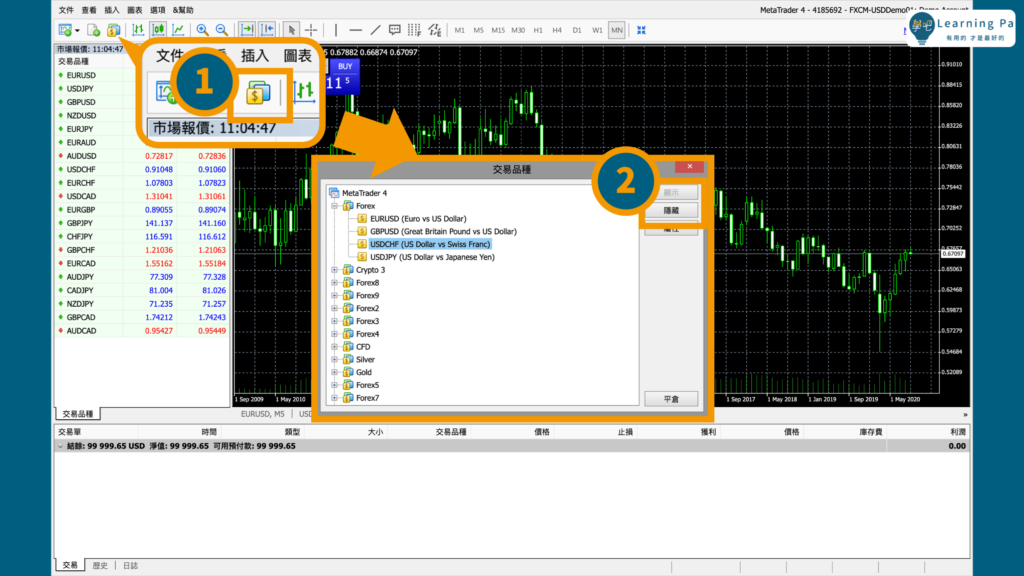Screen dimensions: 1024x576
Task: Switch chart to candlestick mode
Action: pyautogui.click(x=158, y=30)
